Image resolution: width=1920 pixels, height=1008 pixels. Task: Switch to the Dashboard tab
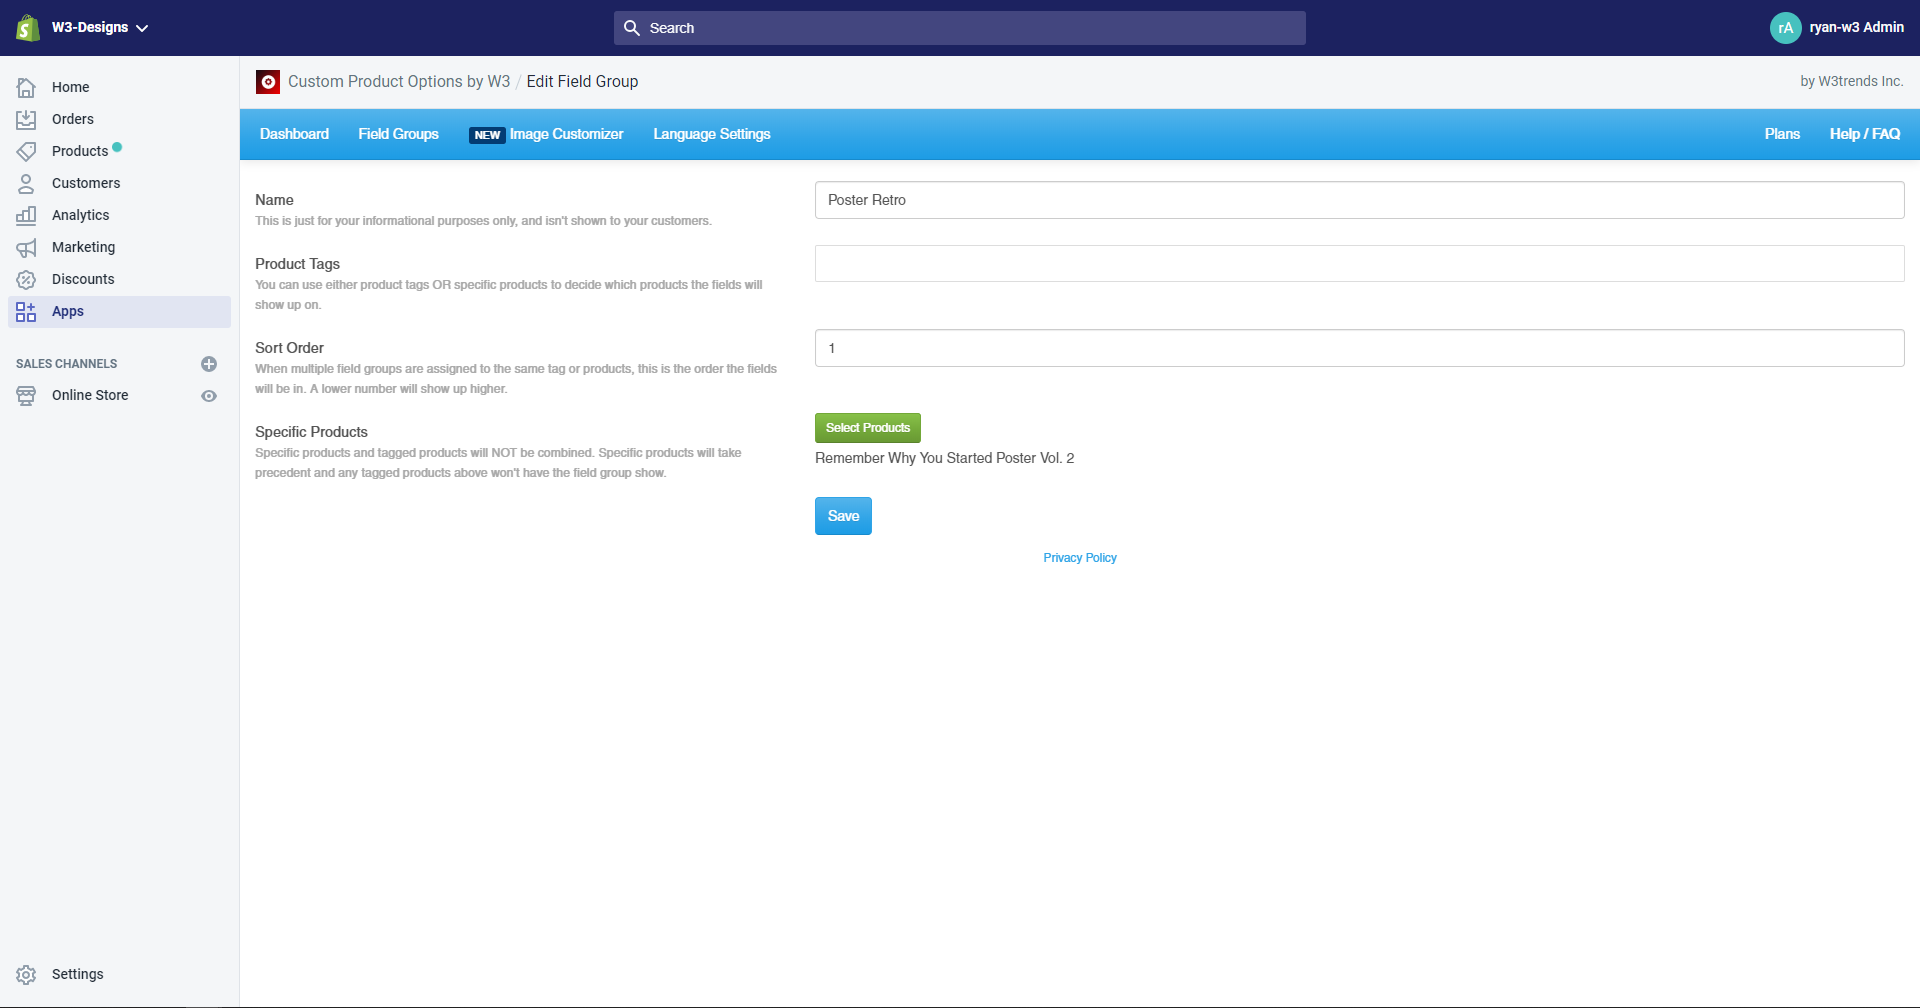[x=294, y=134]
